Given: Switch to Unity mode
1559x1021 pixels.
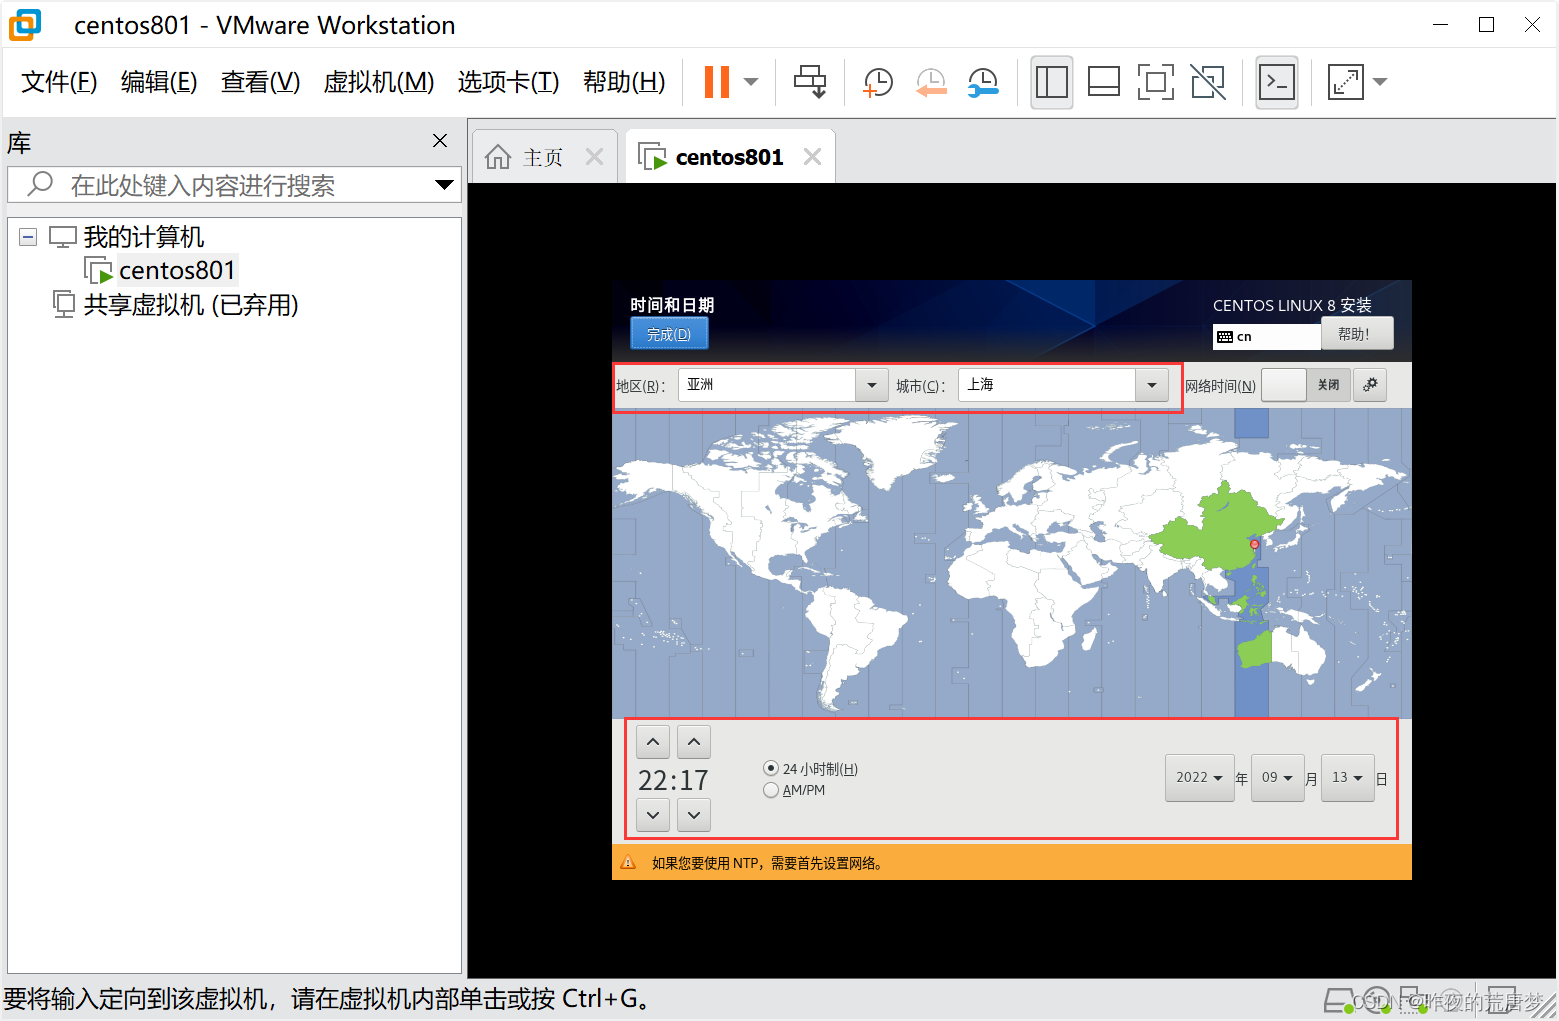Looking at the screenshot, I should pyautogui.click(x=1208, y=82).
